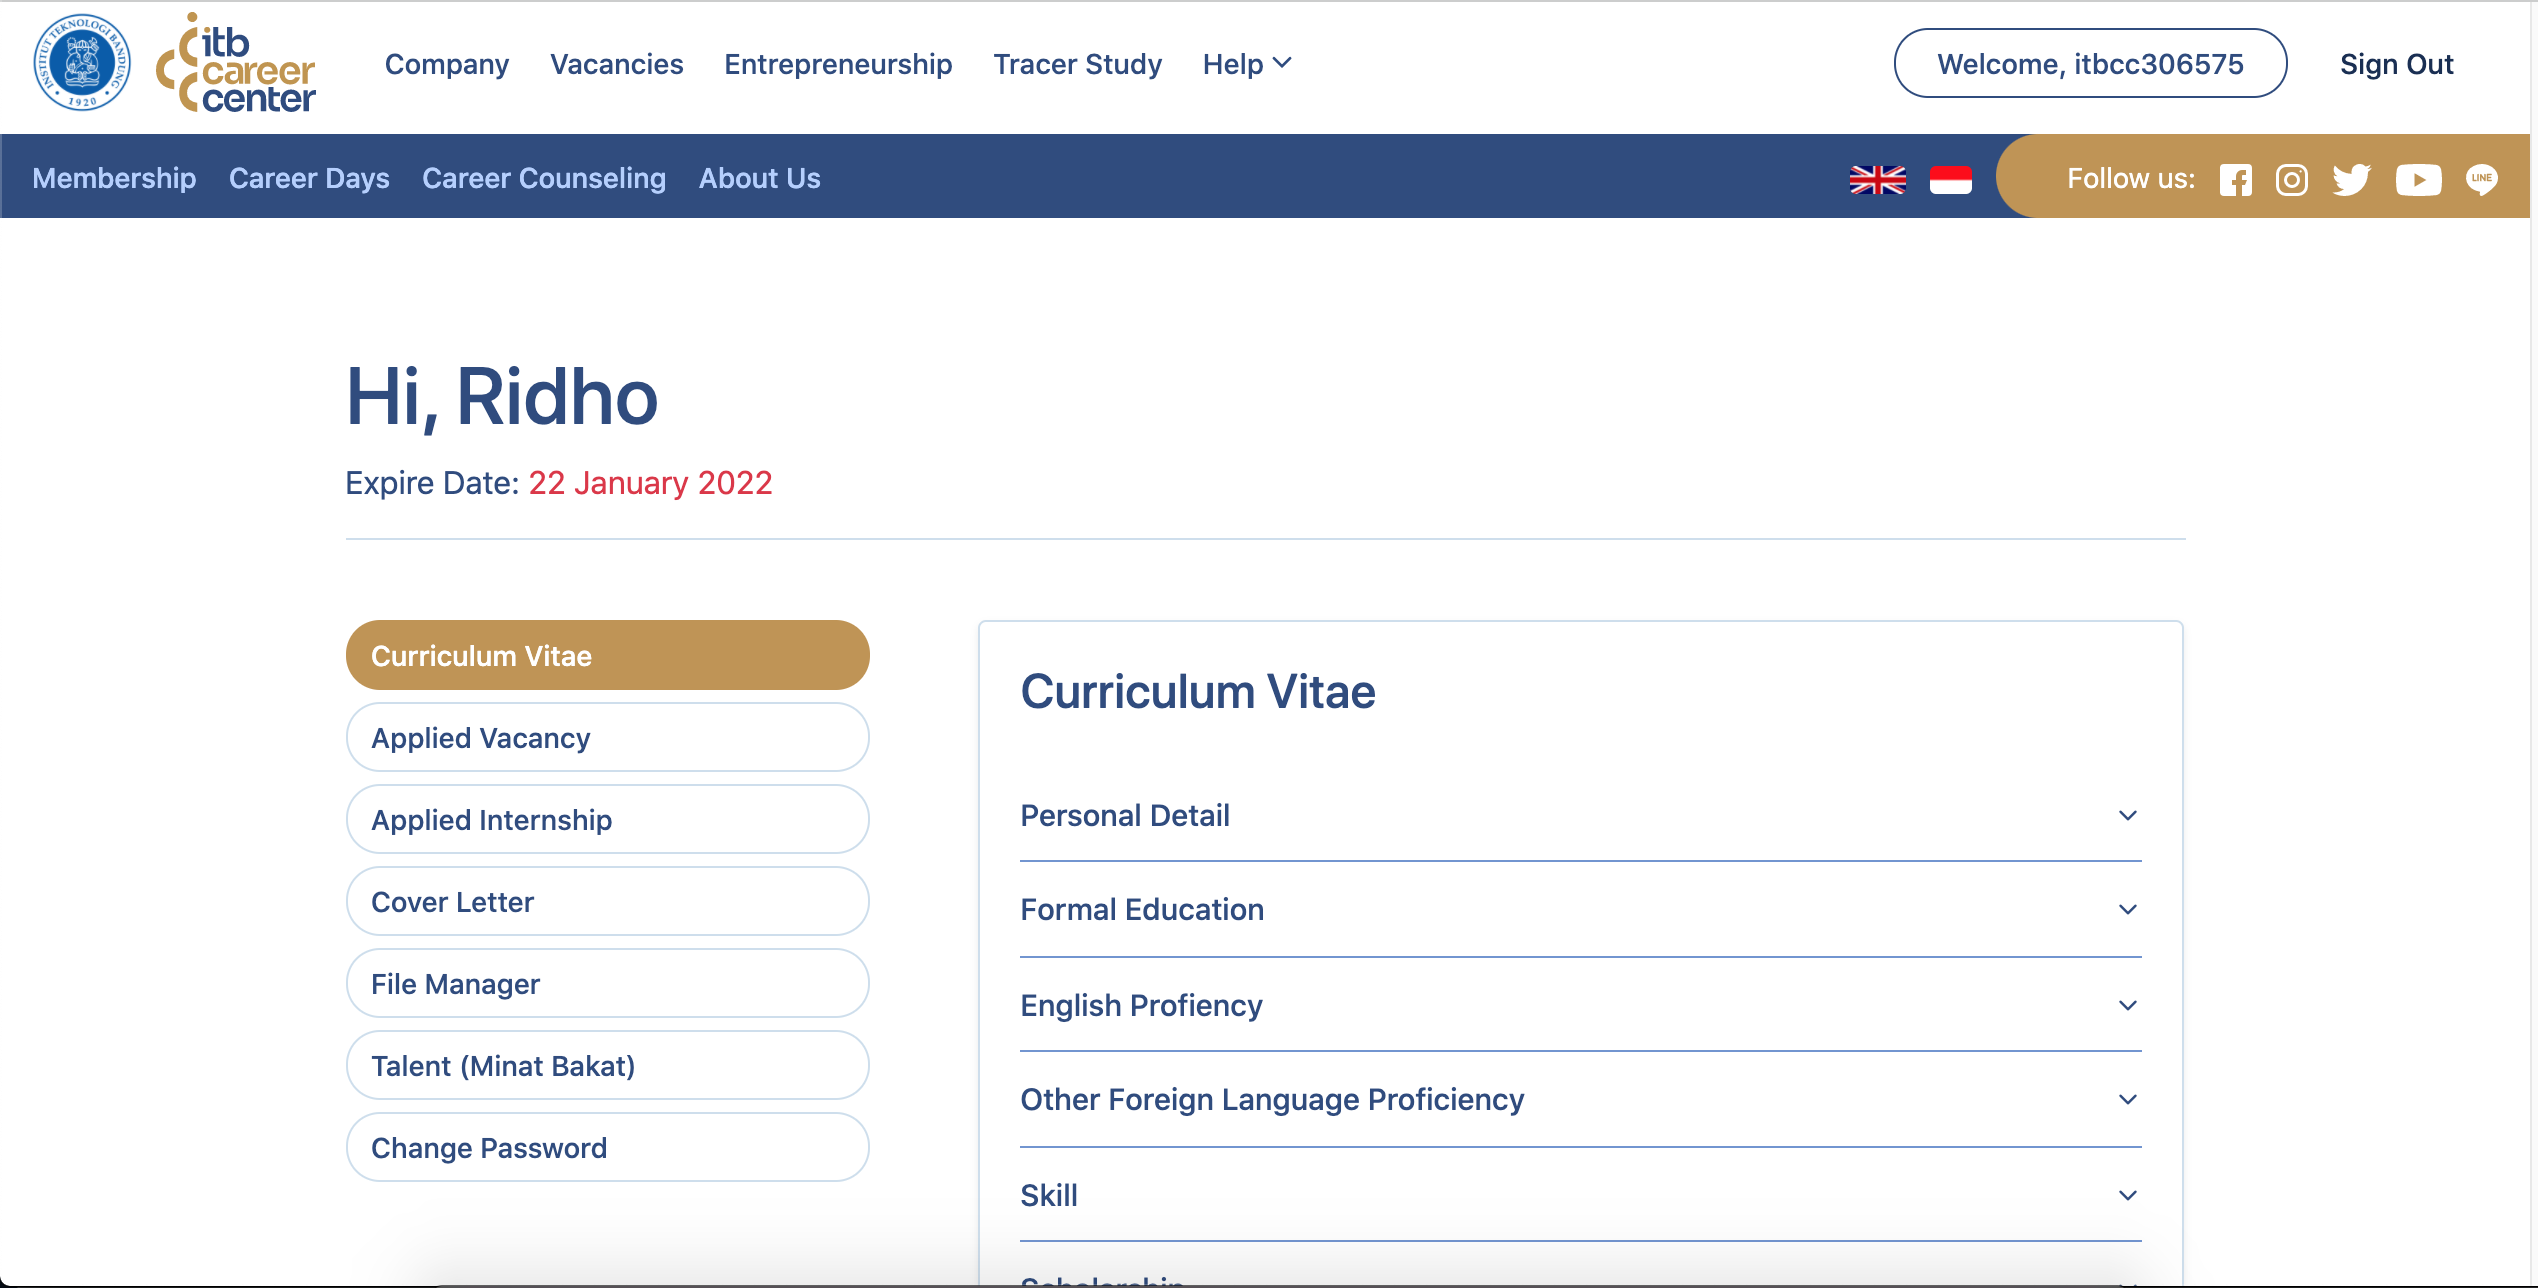Open the Twitter social icon

click(x=2351, y=180)
